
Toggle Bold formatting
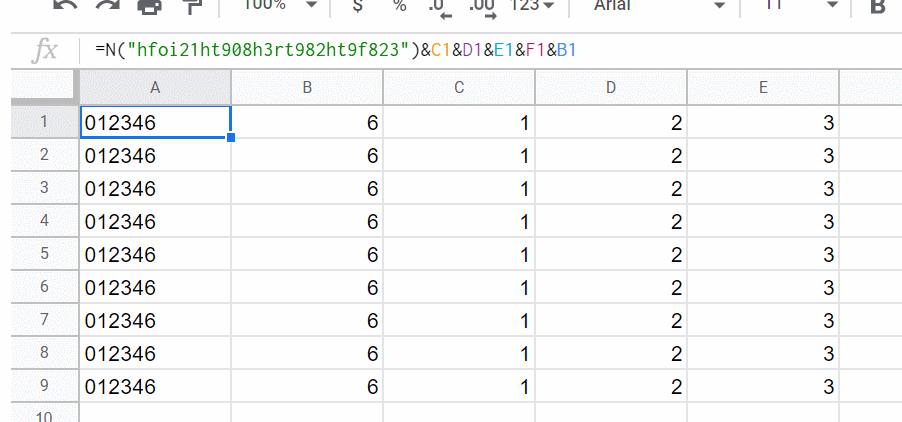click(878, 6)
